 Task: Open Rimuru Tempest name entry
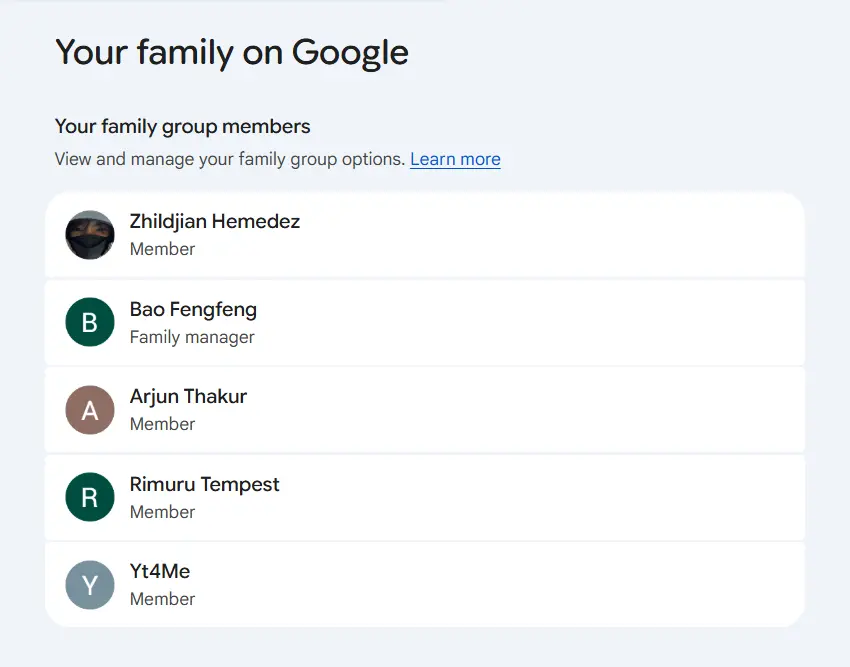pos(204,484)
